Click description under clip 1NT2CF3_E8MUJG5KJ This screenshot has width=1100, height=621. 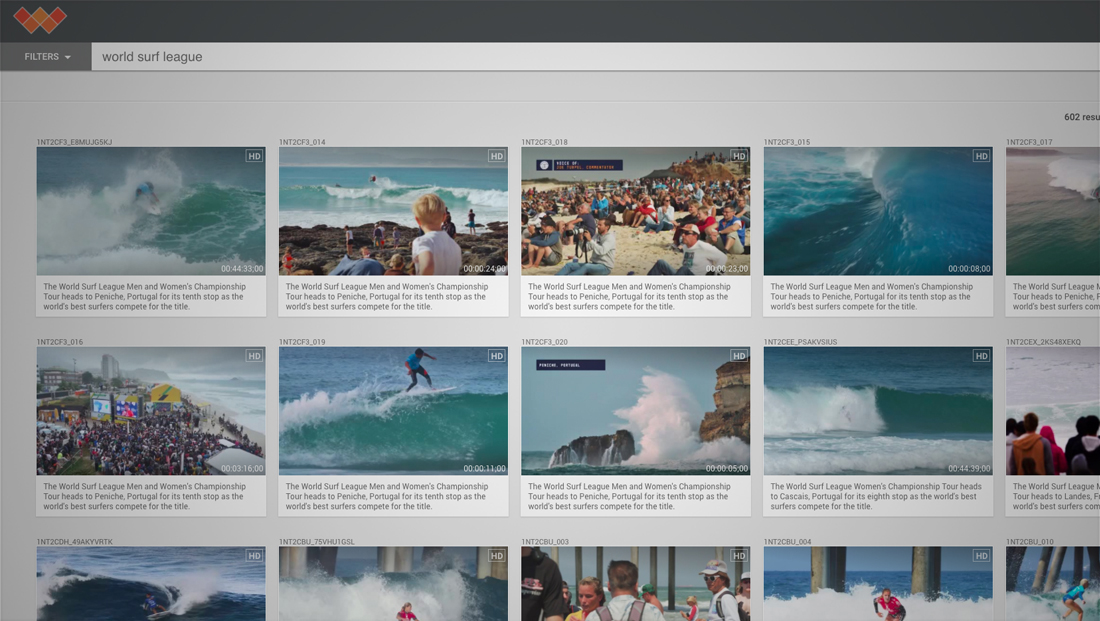[145, 296]
